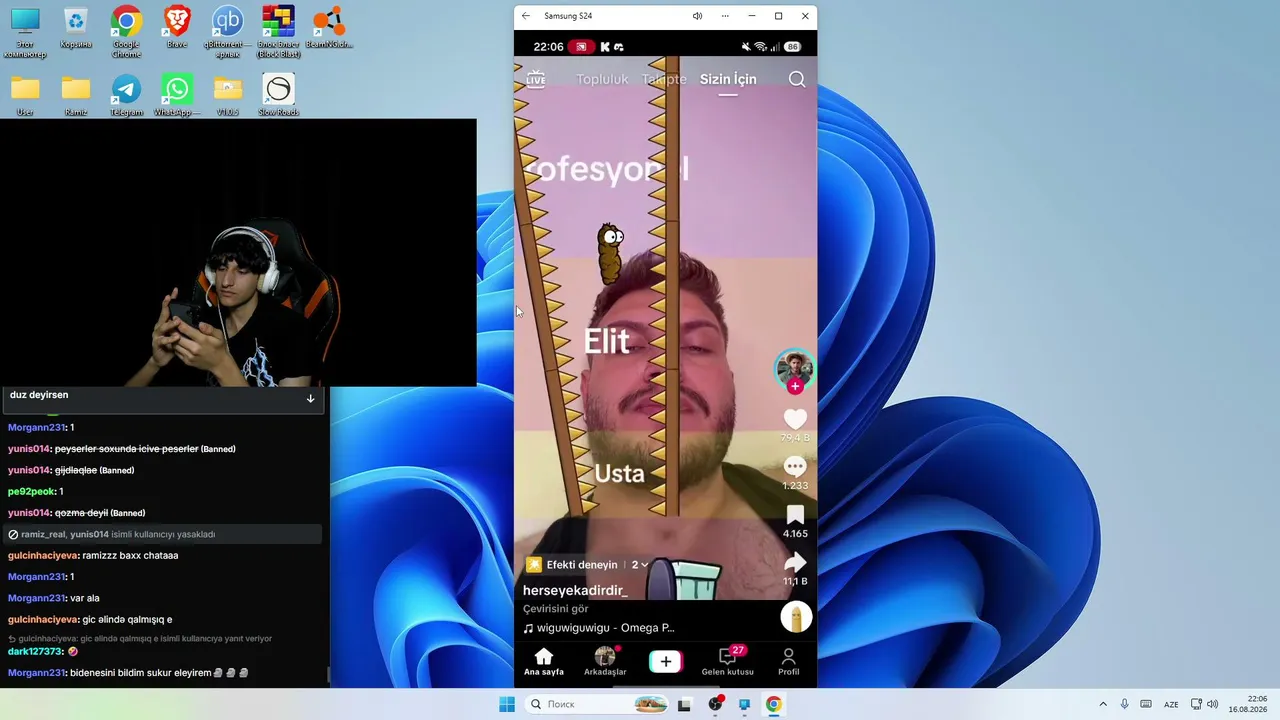Go back in Samsung S24 window
Viewport: 1280px width, 720px height.
point(526,16)
